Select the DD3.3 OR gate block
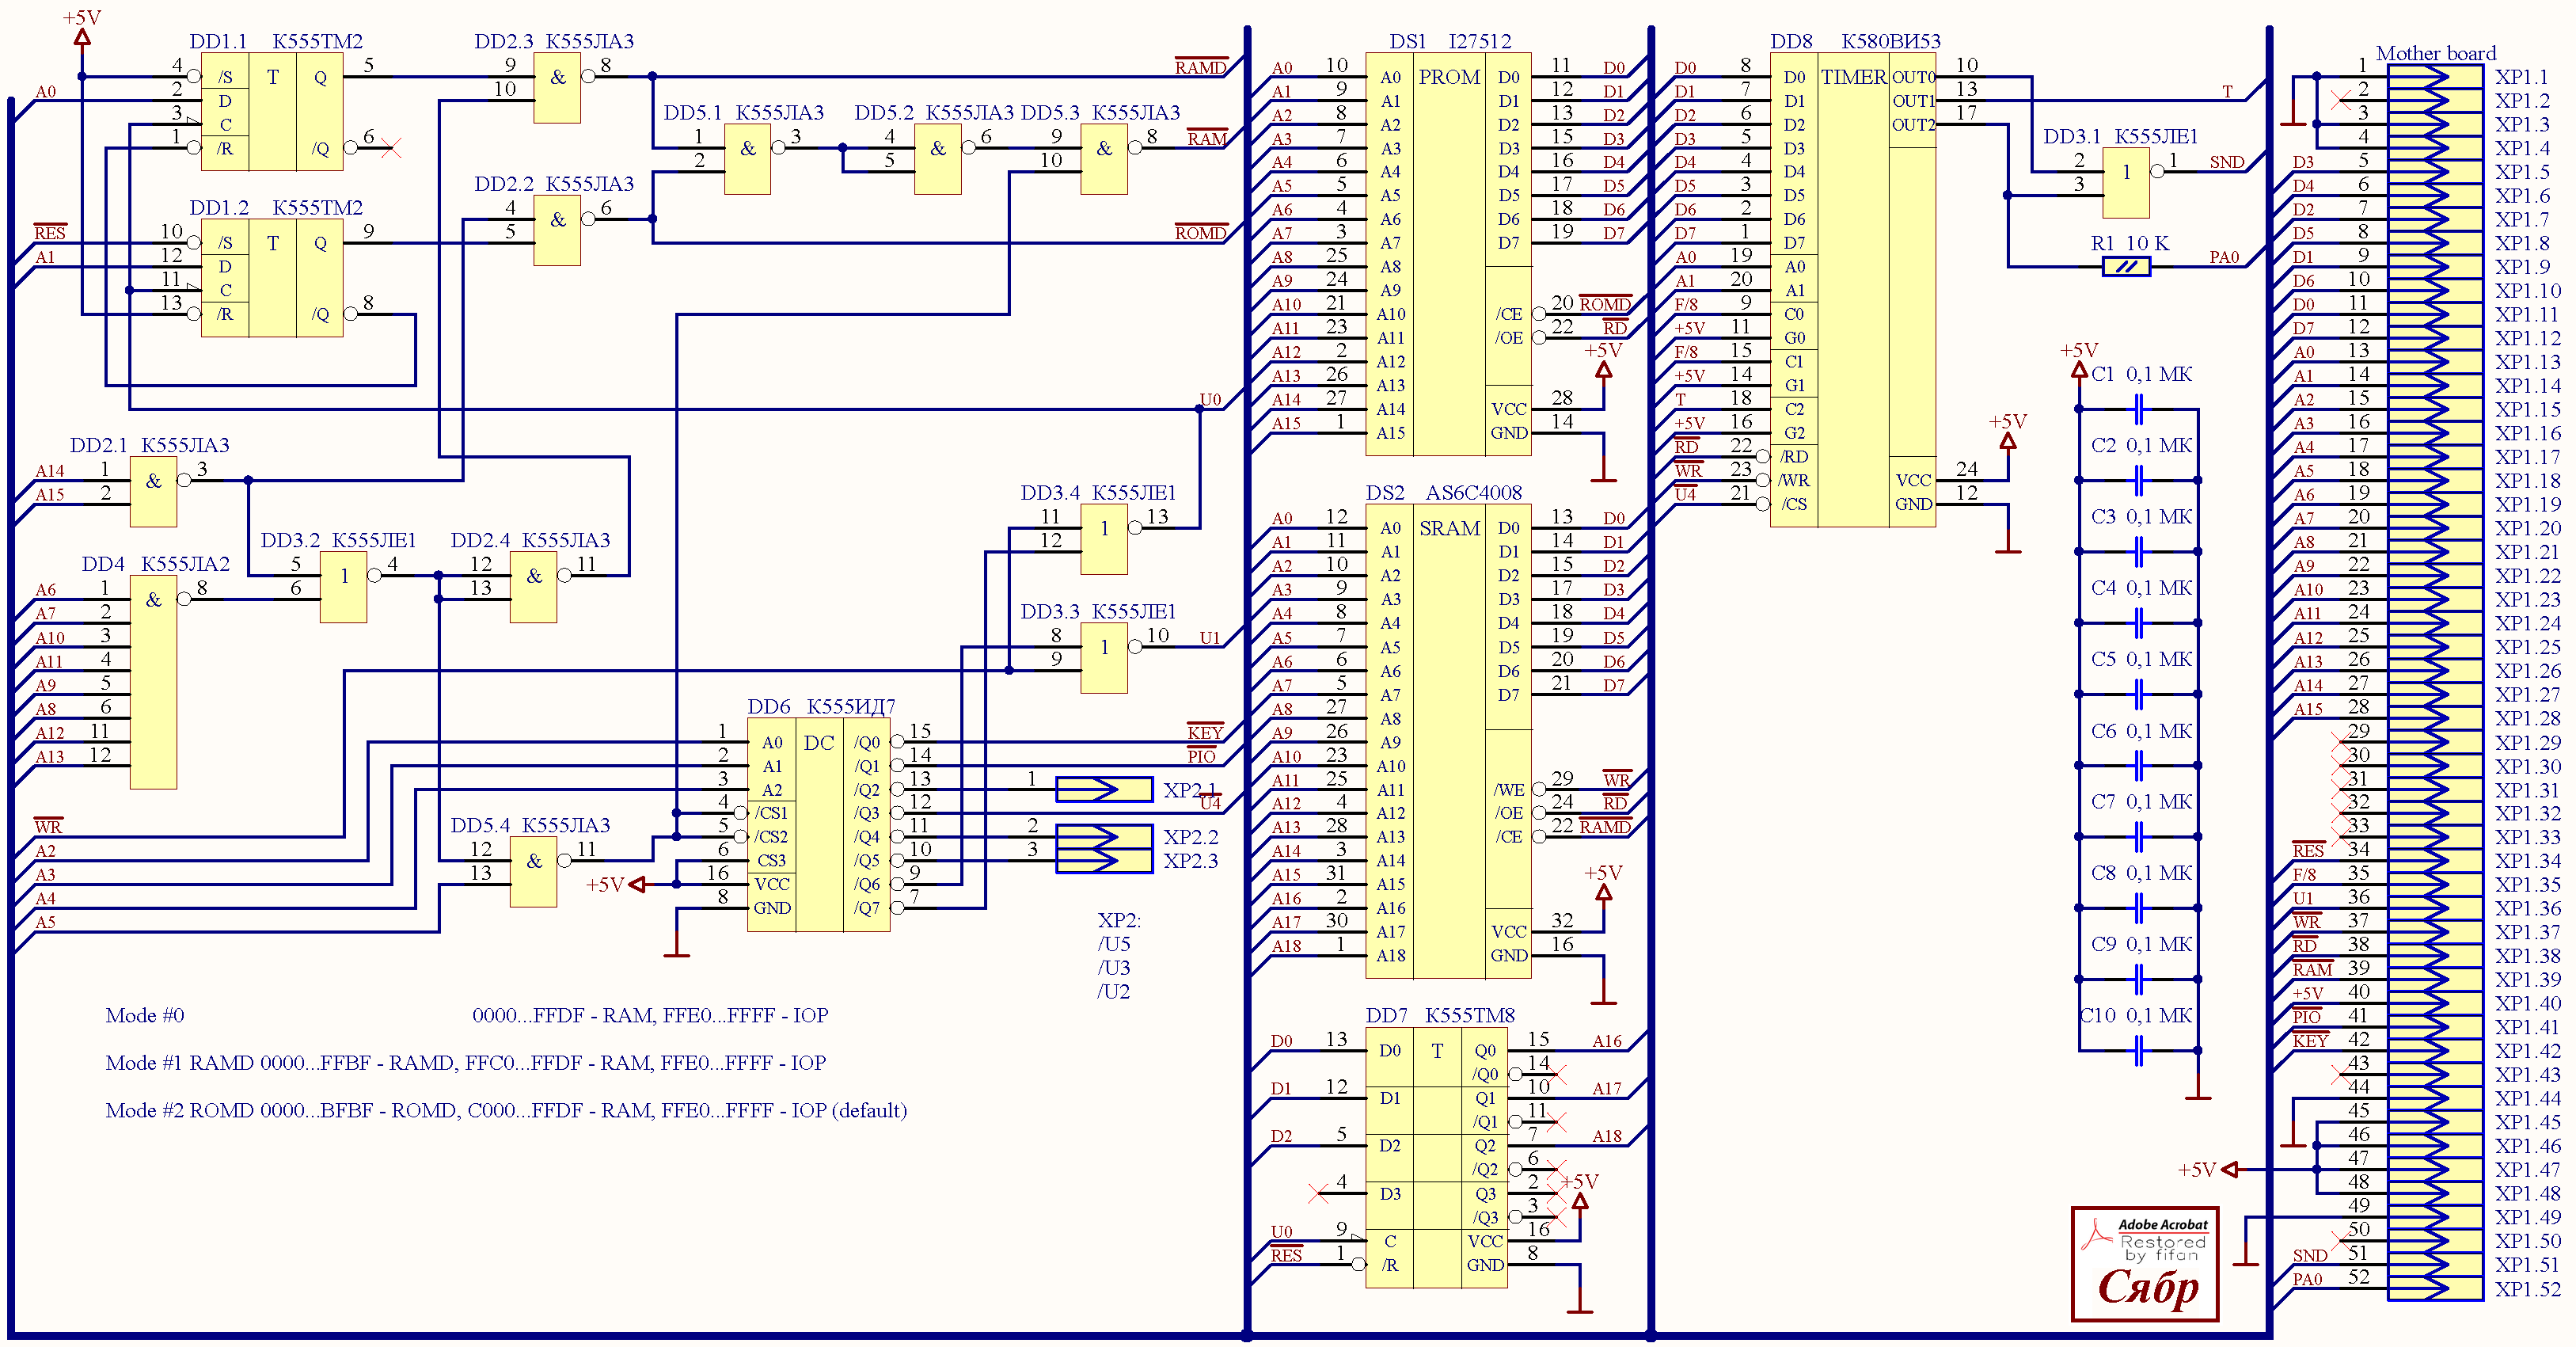This screenshot has height=1347, width=2576. pyautogui.click(x=1104, y=658)
